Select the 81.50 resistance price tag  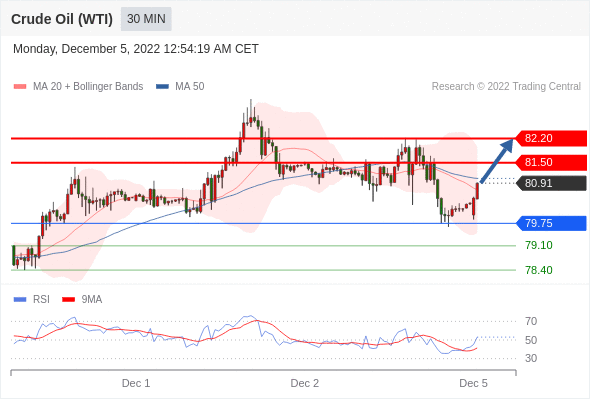[551, 163]
